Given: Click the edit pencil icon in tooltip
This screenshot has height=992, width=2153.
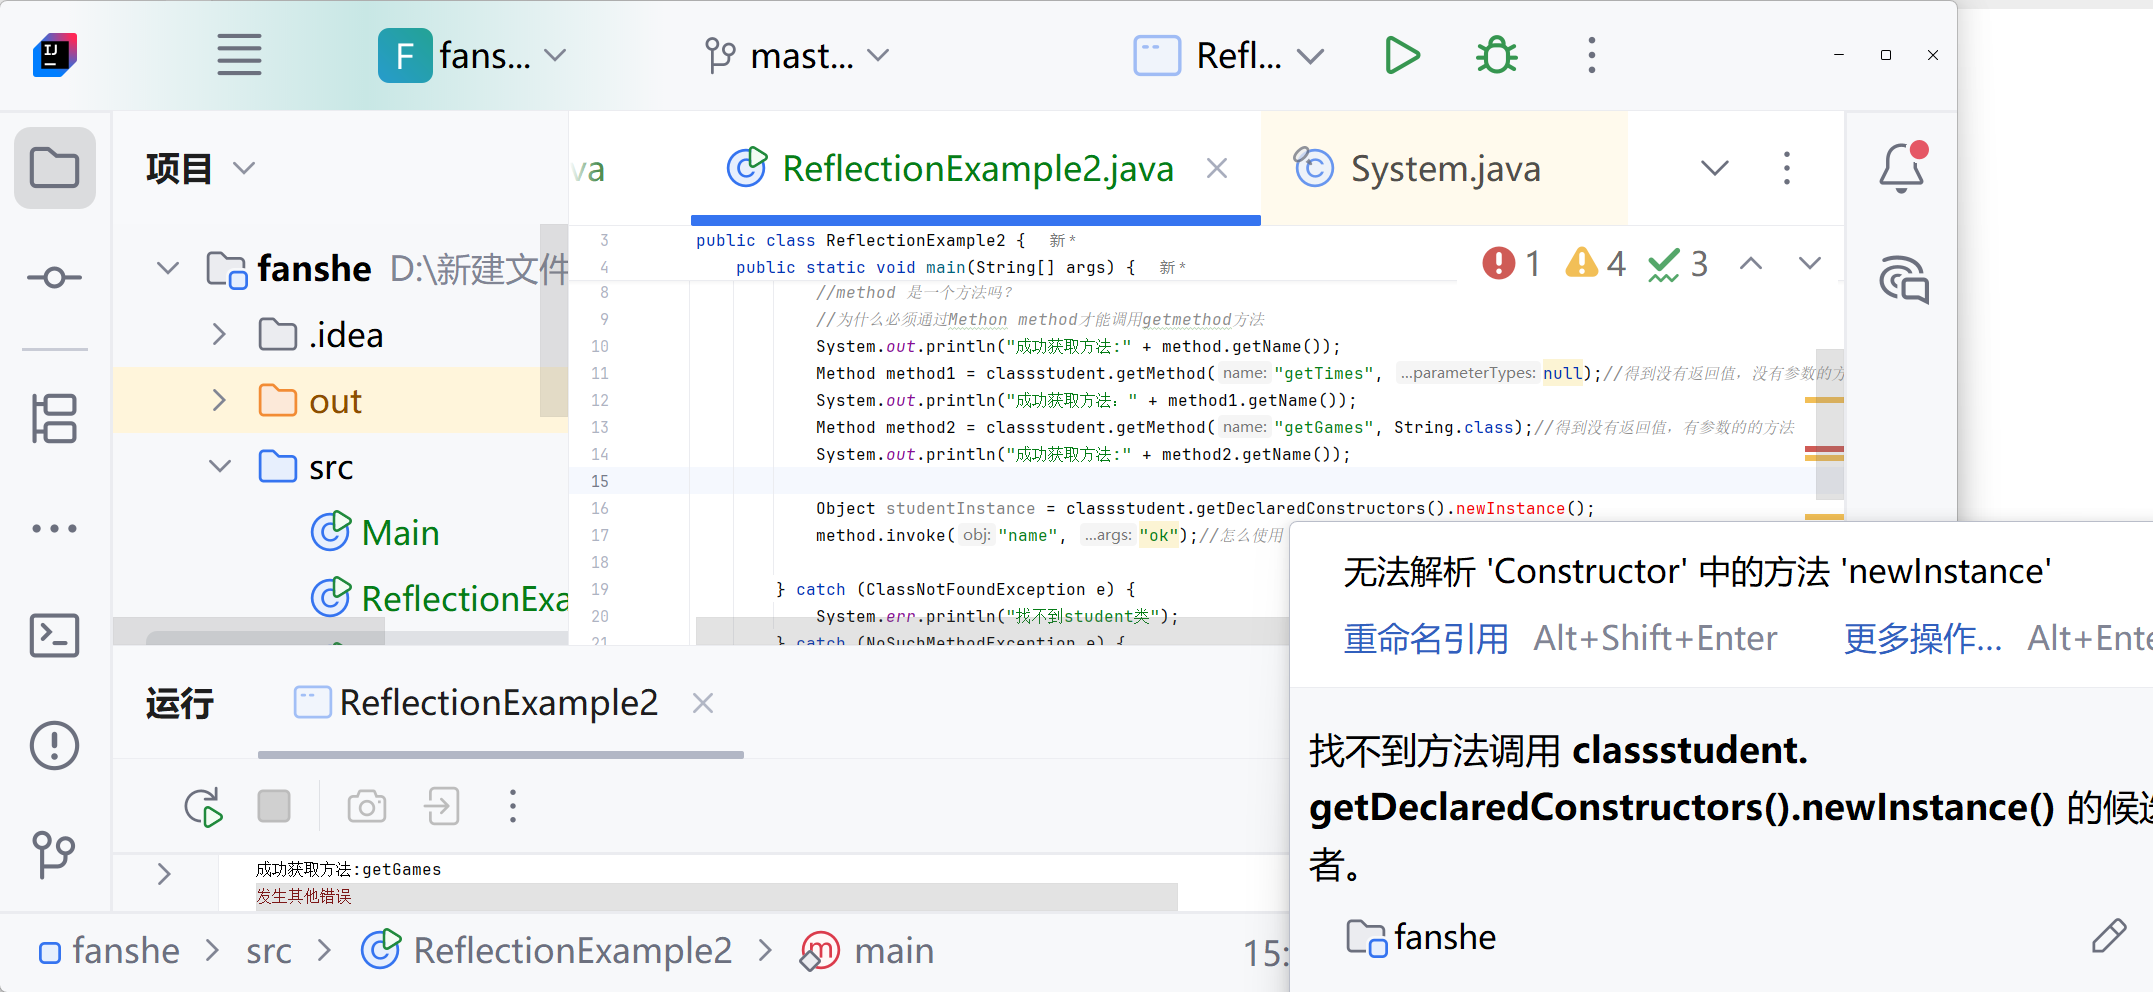Looking at the screenshot, I should pyautogui.click(x=2109, y=936).
